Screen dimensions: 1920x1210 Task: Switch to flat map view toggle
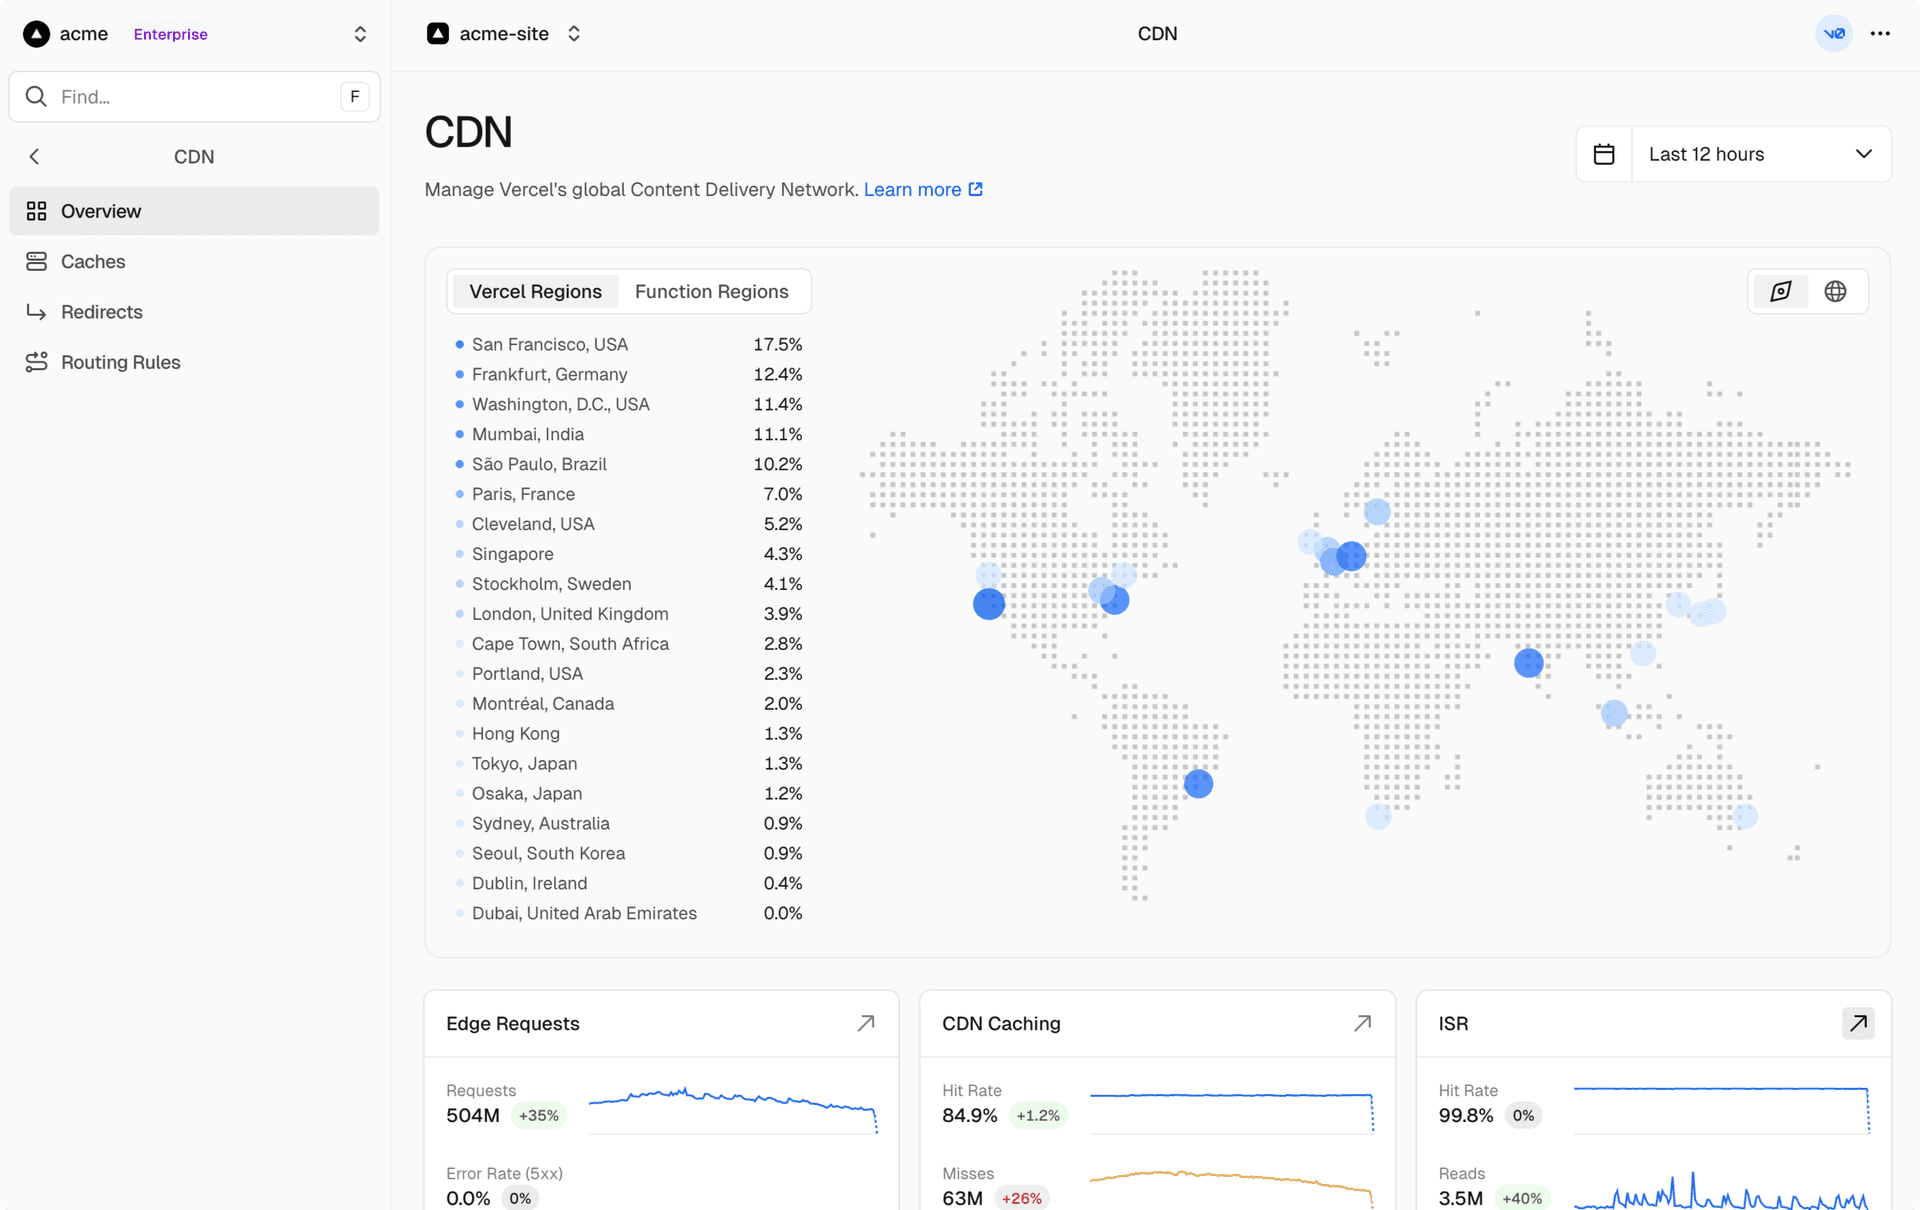[1781, 291]
